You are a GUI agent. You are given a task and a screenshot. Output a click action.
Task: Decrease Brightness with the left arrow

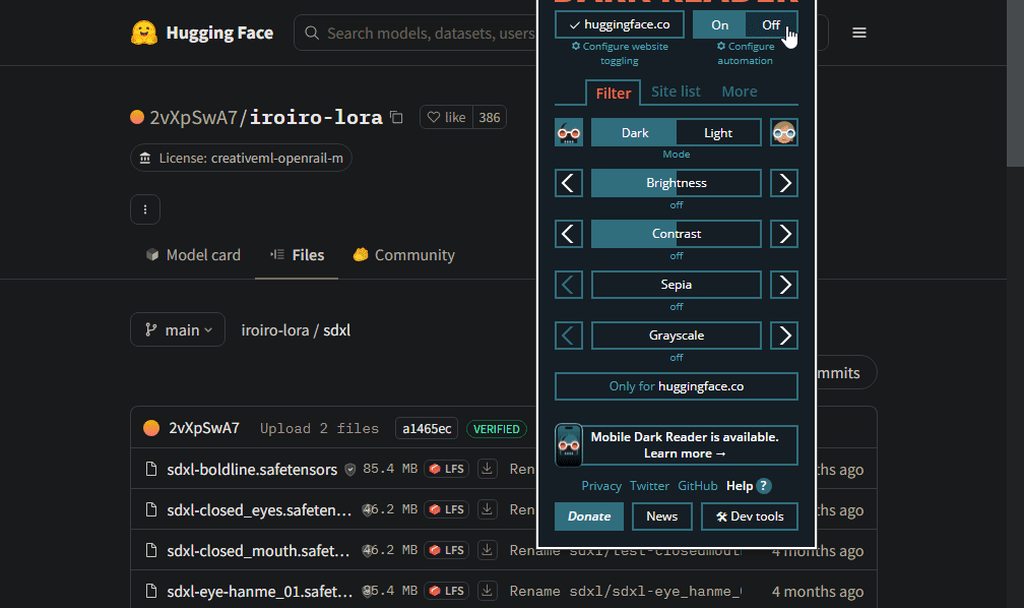pos(569,183)
